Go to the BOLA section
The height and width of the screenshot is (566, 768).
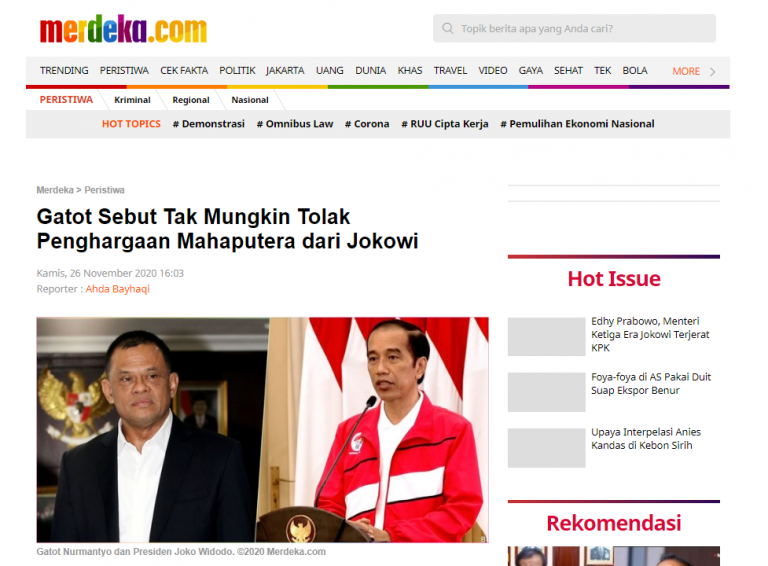coord(635,71)
